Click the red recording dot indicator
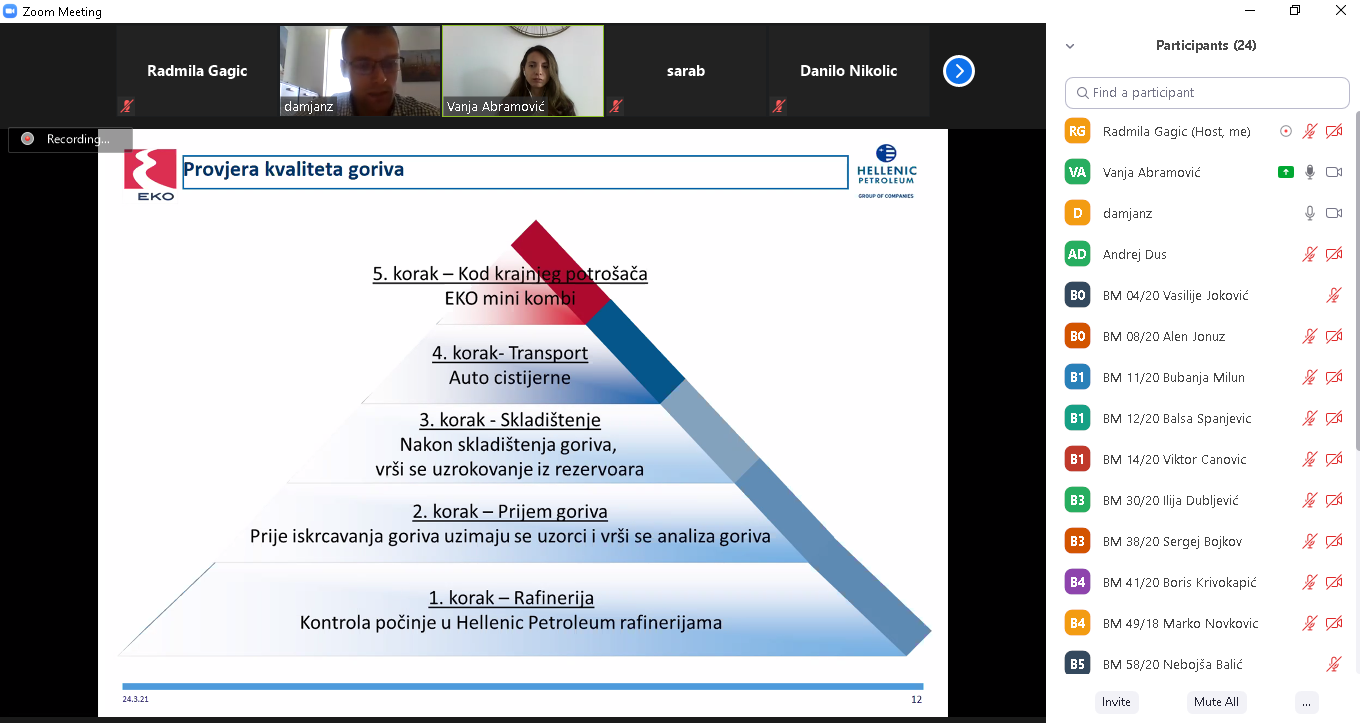The height and width of the screenshot is (723, 1360). click(x=27, y=139)
